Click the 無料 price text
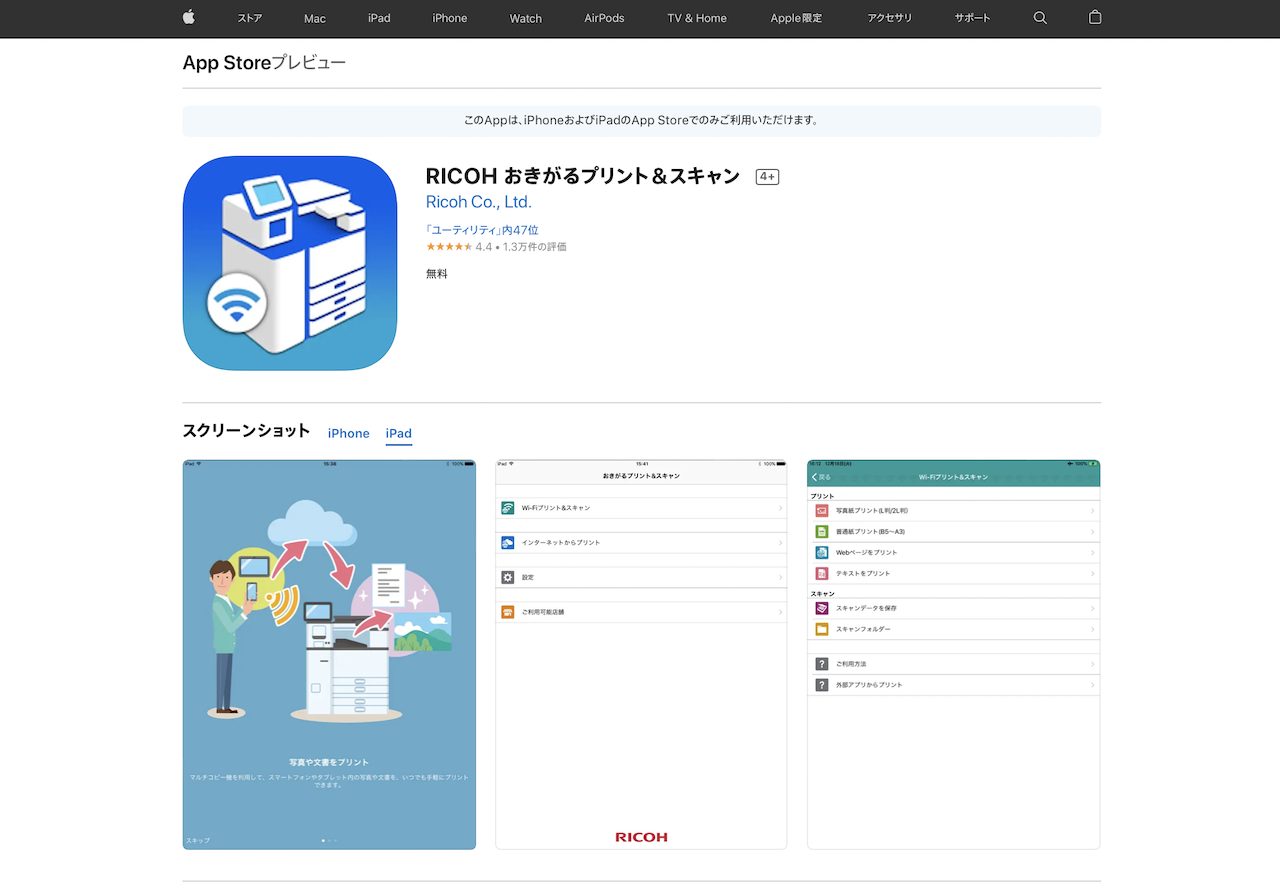The width and height of the screenshot is (1280, 893). 437,273
